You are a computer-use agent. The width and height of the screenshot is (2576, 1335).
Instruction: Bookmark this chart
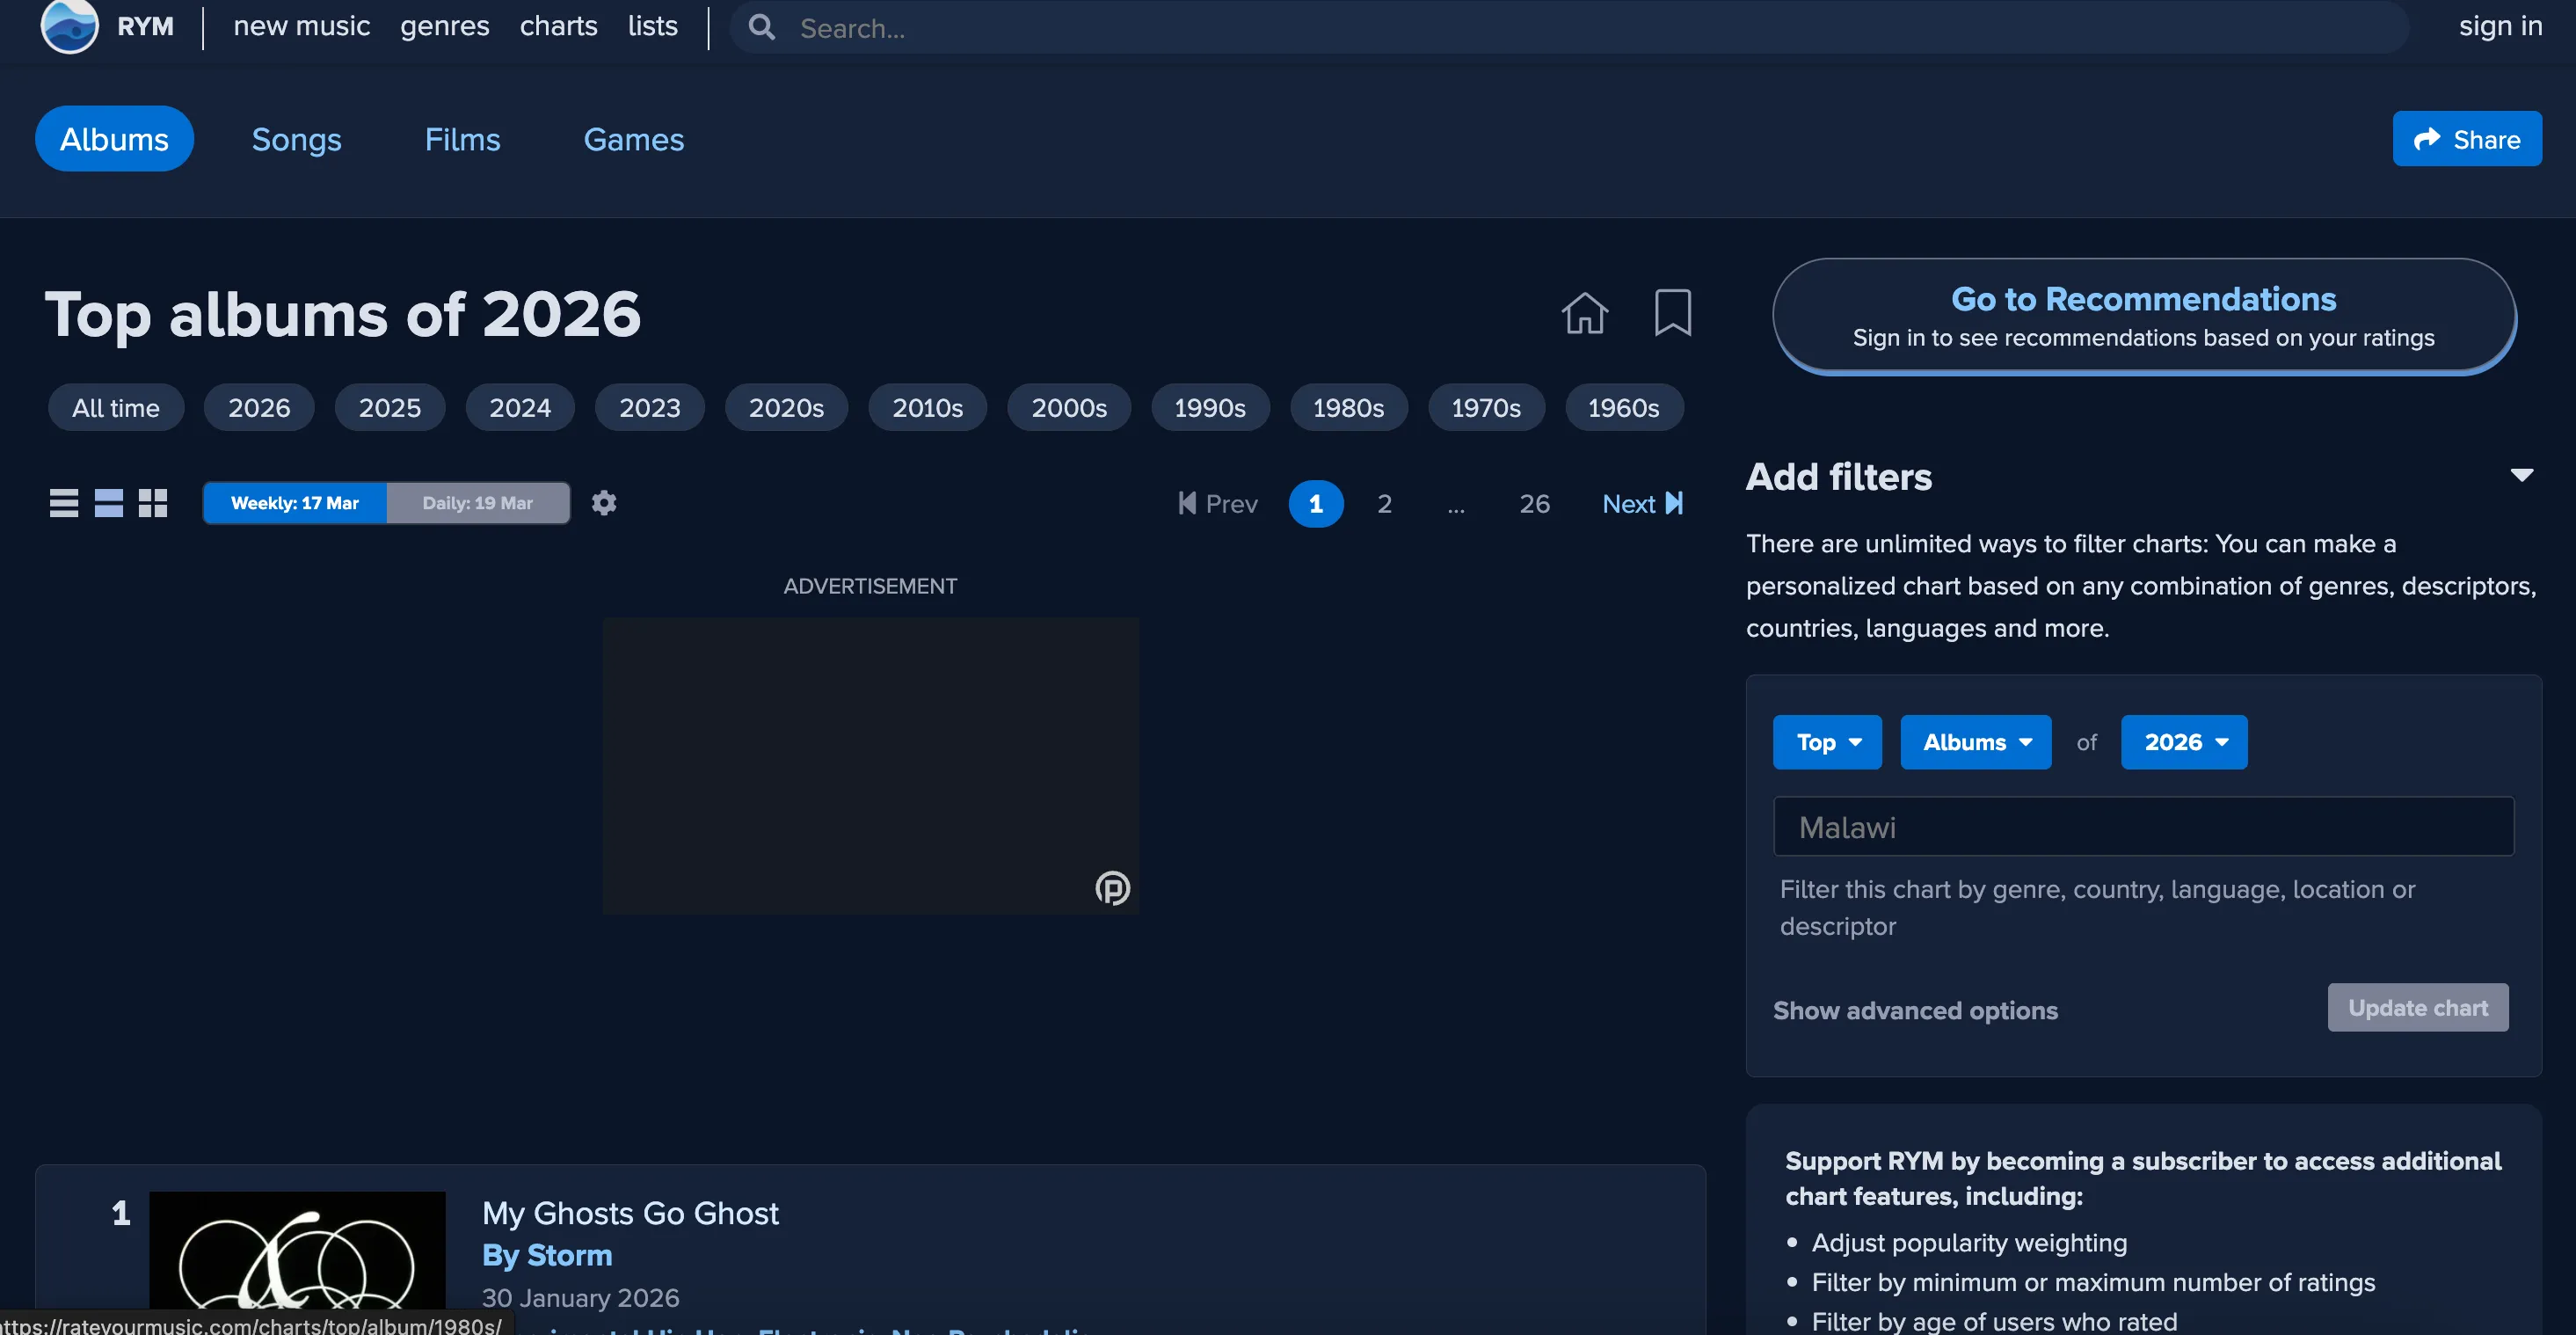click(1673, 313)
